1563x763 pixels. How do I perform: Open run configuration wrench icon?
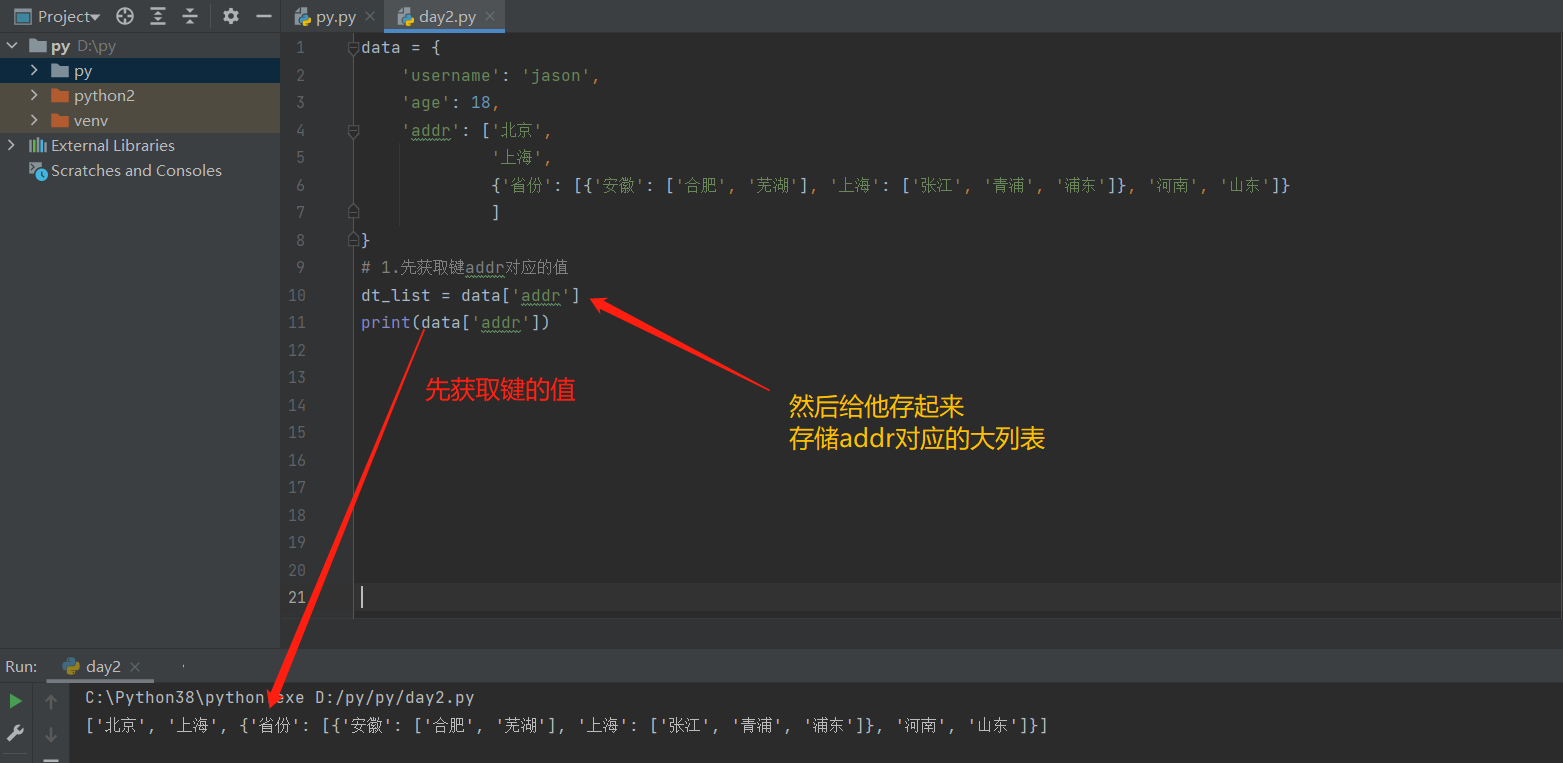16,733
